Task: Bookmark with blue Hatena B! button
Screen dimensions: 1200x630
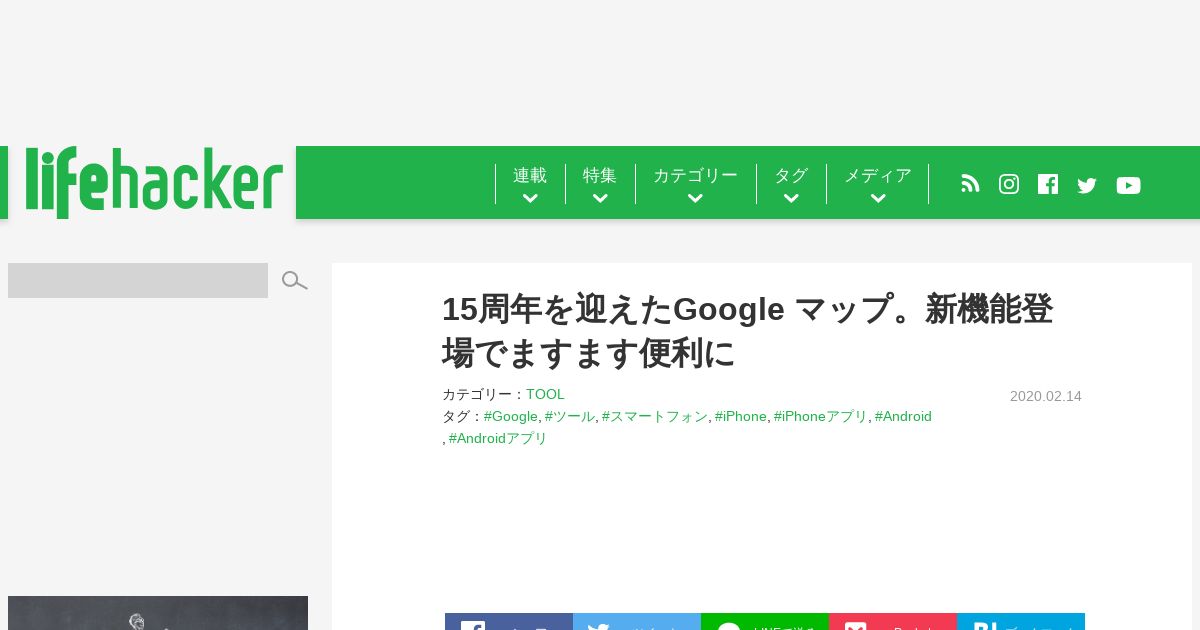Action: 1021,622
